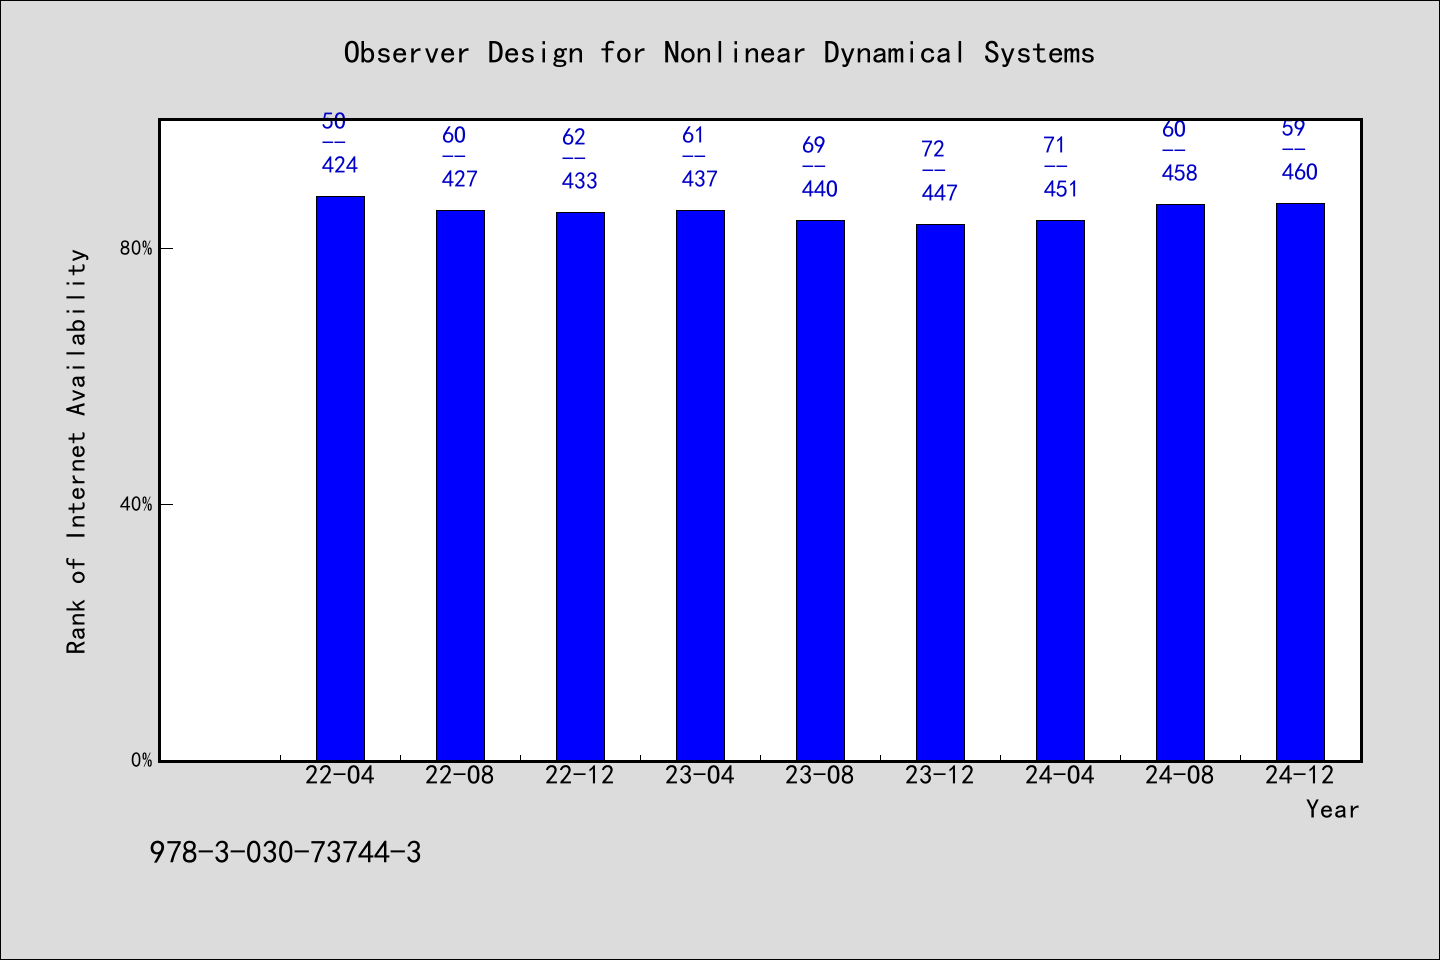Click the value 433 above the 22-12 bar
This screenshot has height=960, width=1440.
[x=580, y=181]
